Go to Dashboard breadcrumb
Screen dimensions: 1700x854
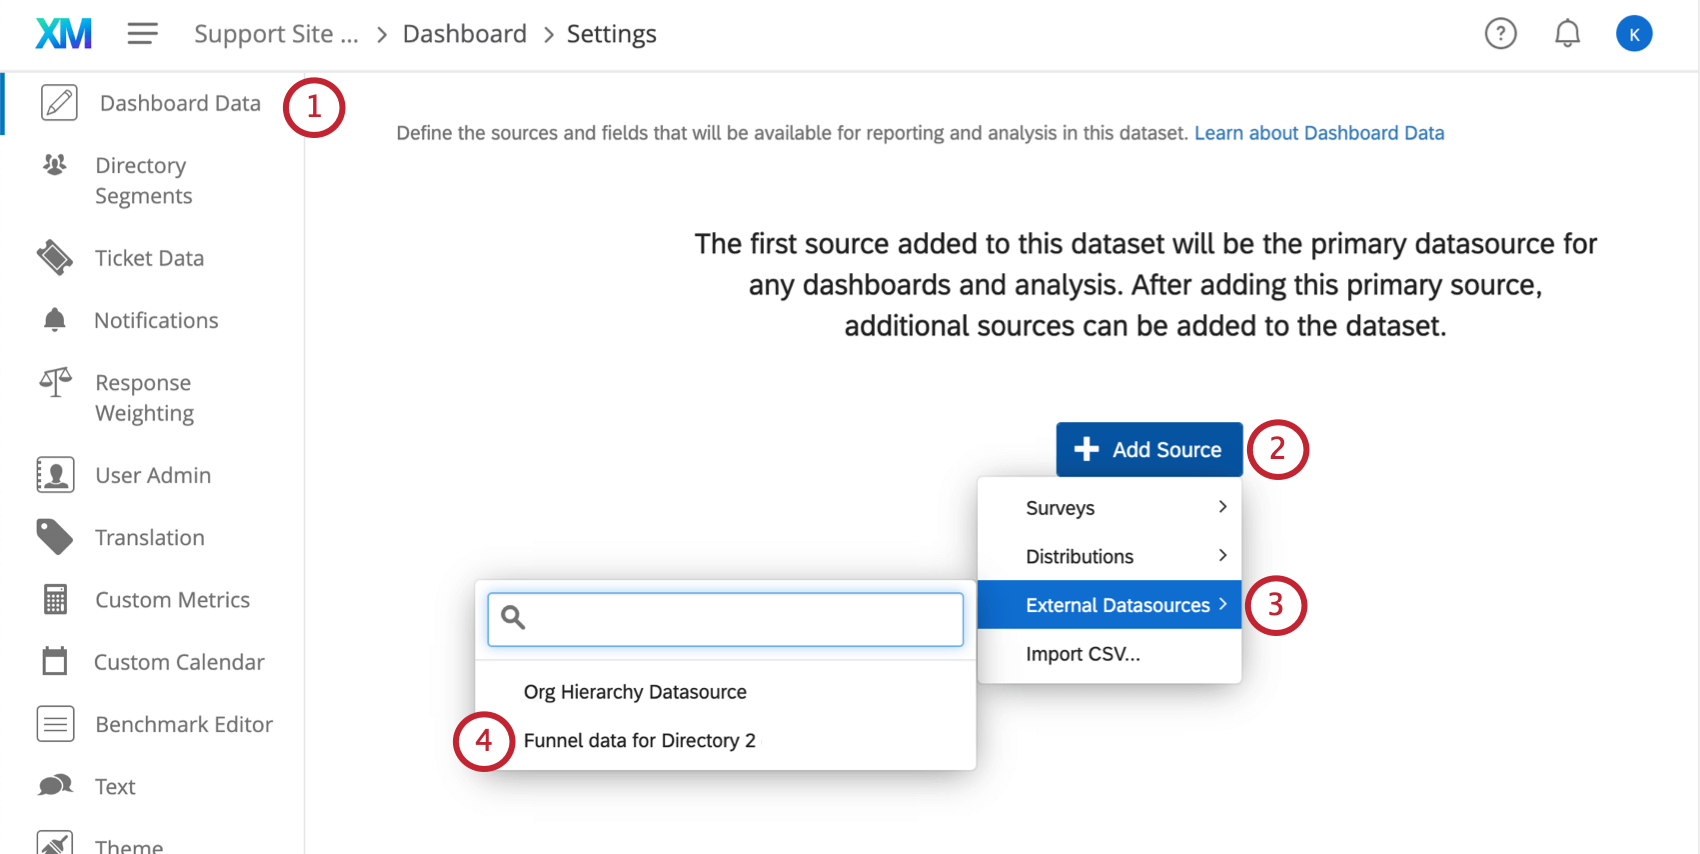point(464,34)
